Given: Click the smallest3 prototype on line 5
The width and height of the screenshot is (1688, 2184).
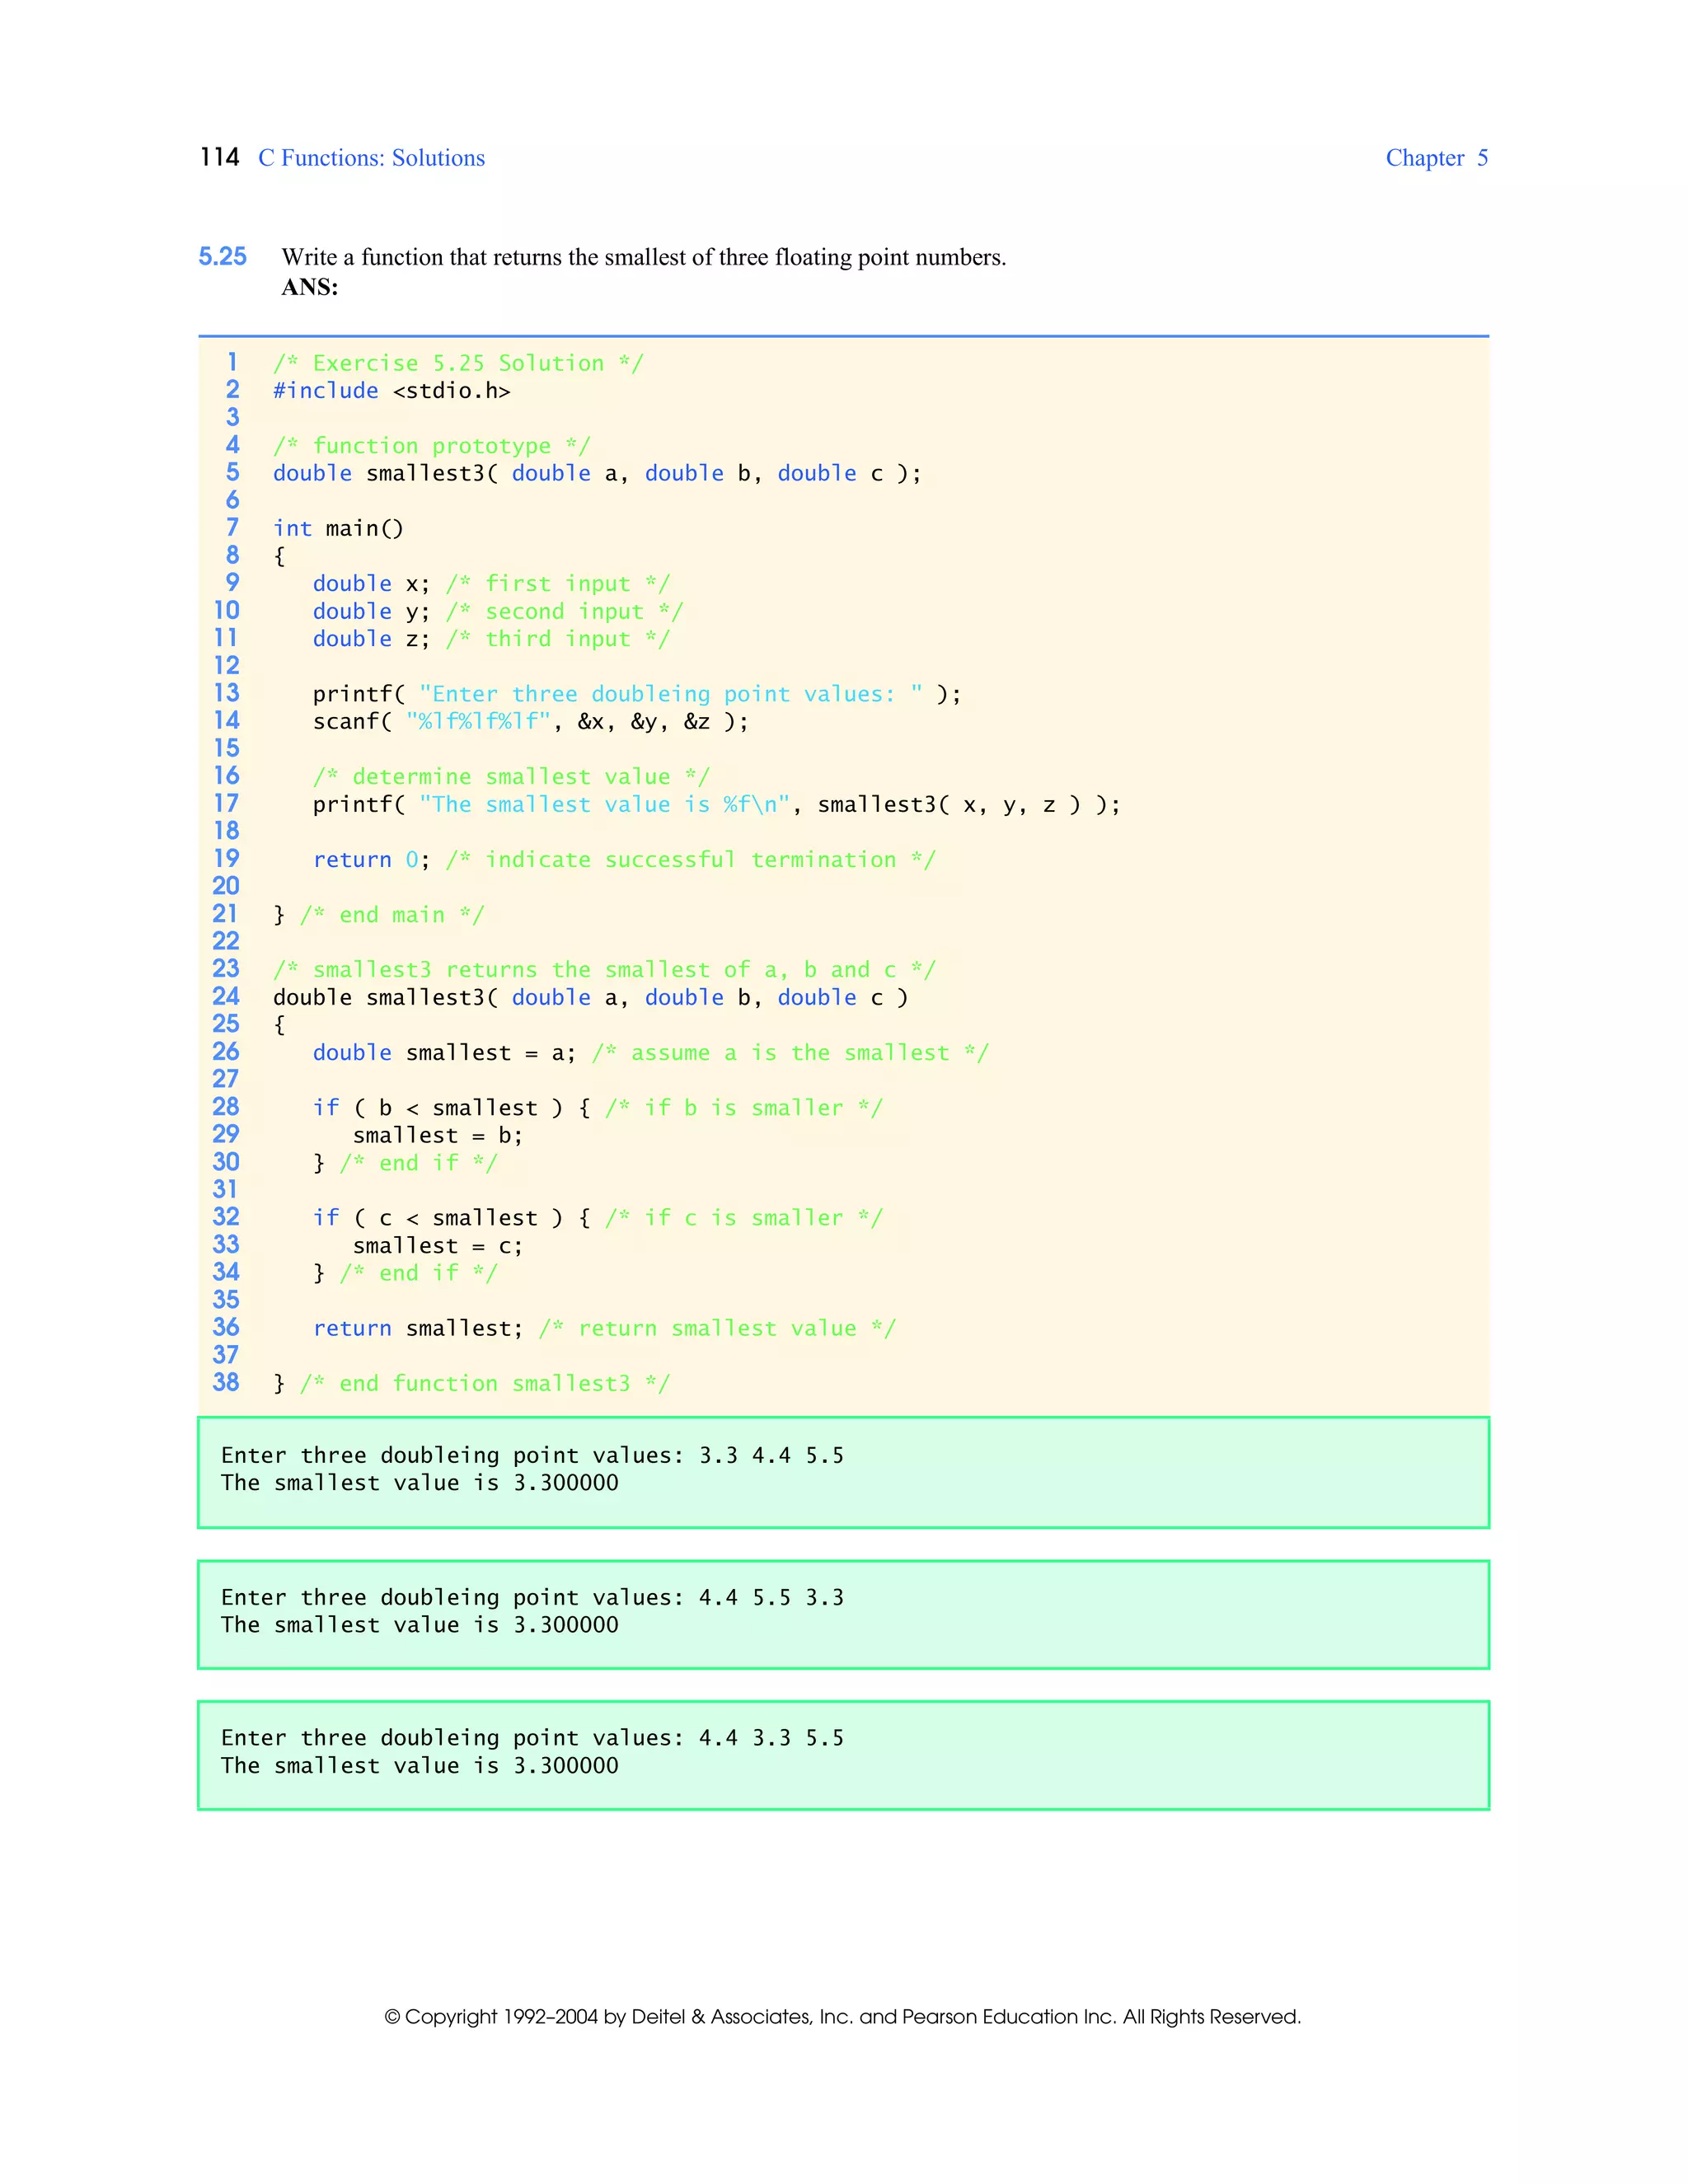Looking at the screenshot, I should (597, 473).
